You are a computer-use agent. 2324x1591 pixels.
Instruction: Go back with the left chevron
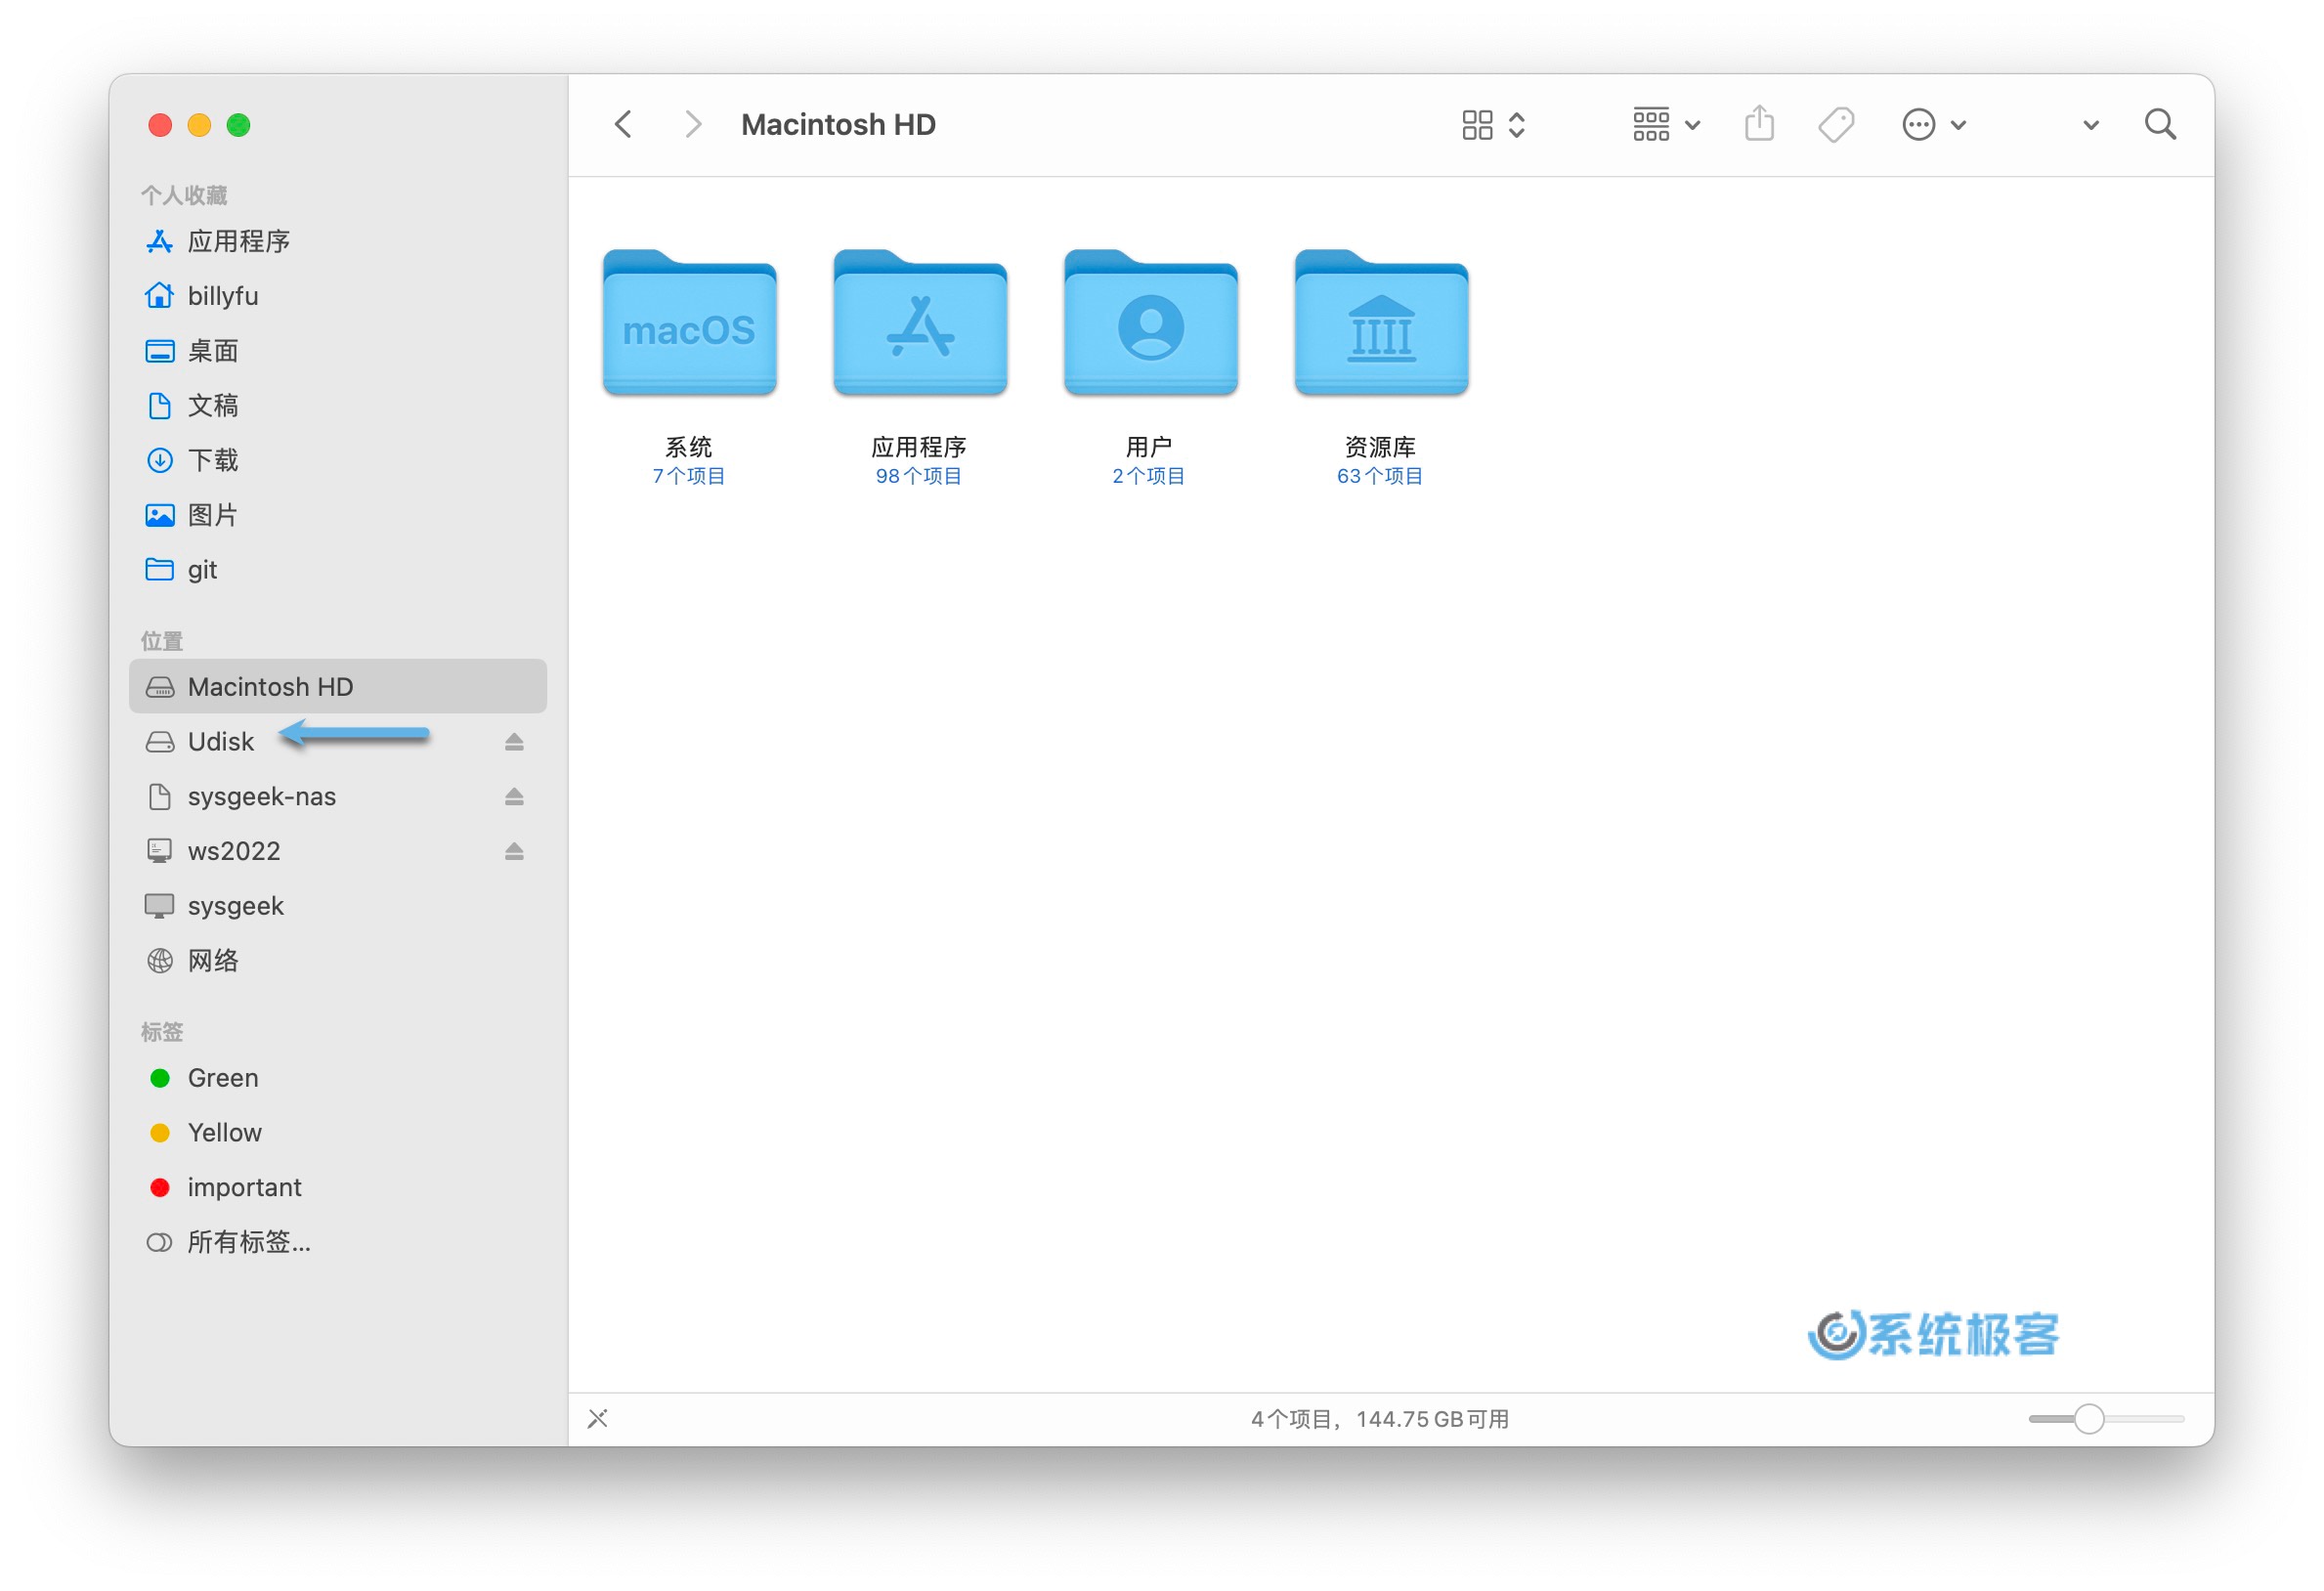click(623, 125)
